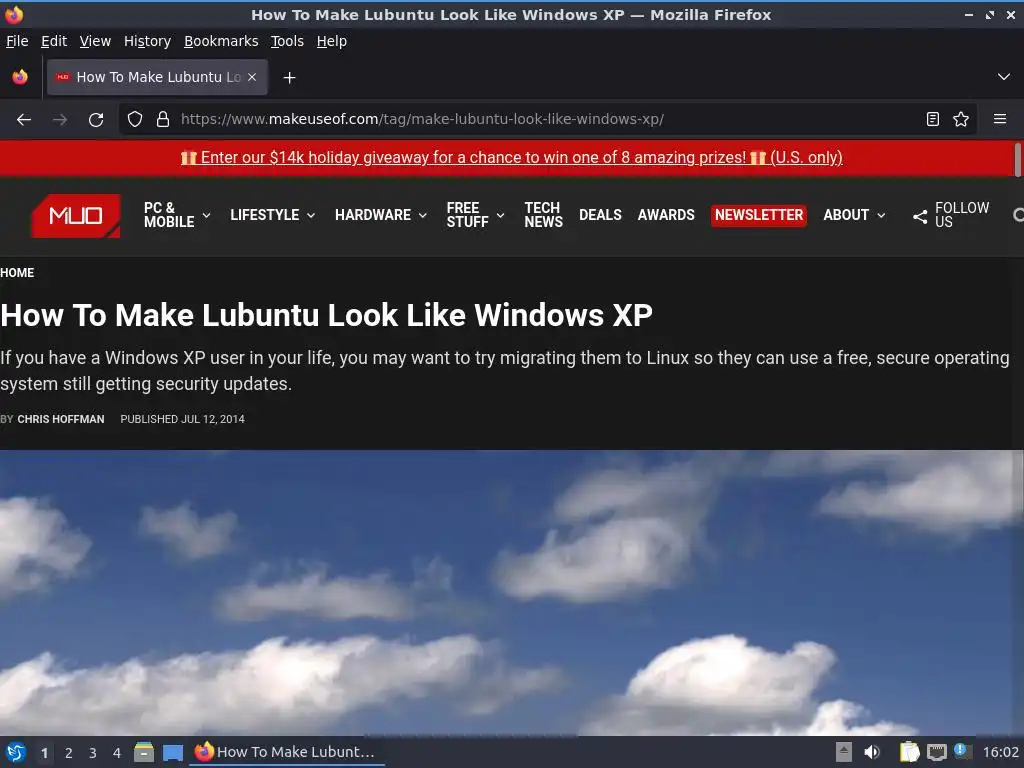Switch to virtual desktop 1

pyautogui.click(x=44, y=753)
